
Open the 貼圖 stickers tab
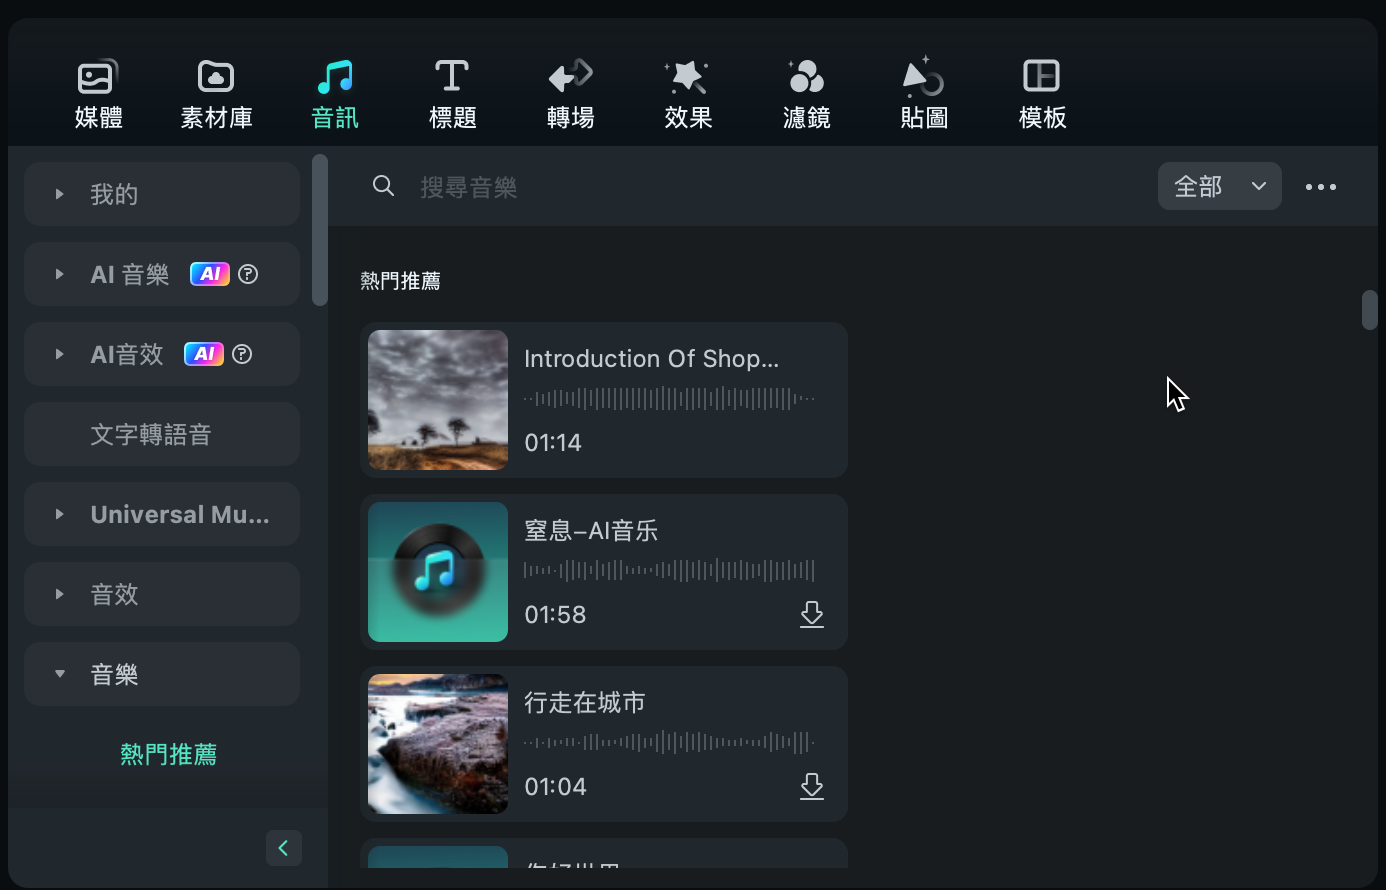tap(924, 95)
